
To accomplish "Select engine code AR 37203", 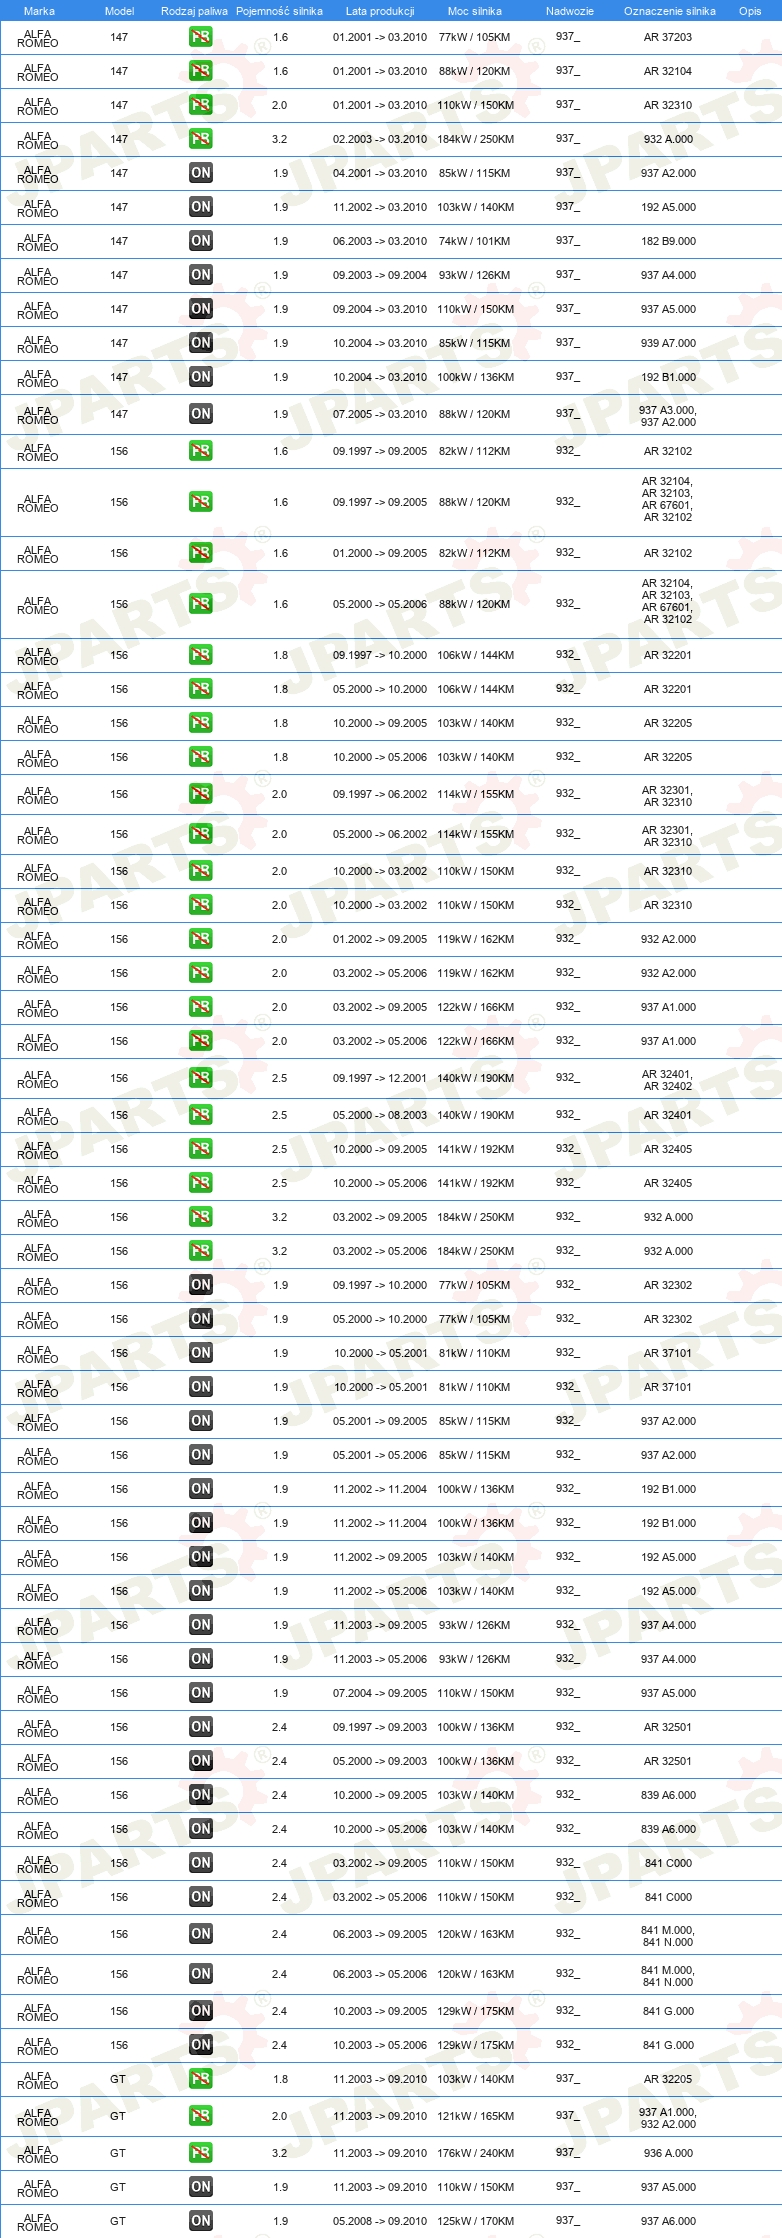I will point(668,37).
